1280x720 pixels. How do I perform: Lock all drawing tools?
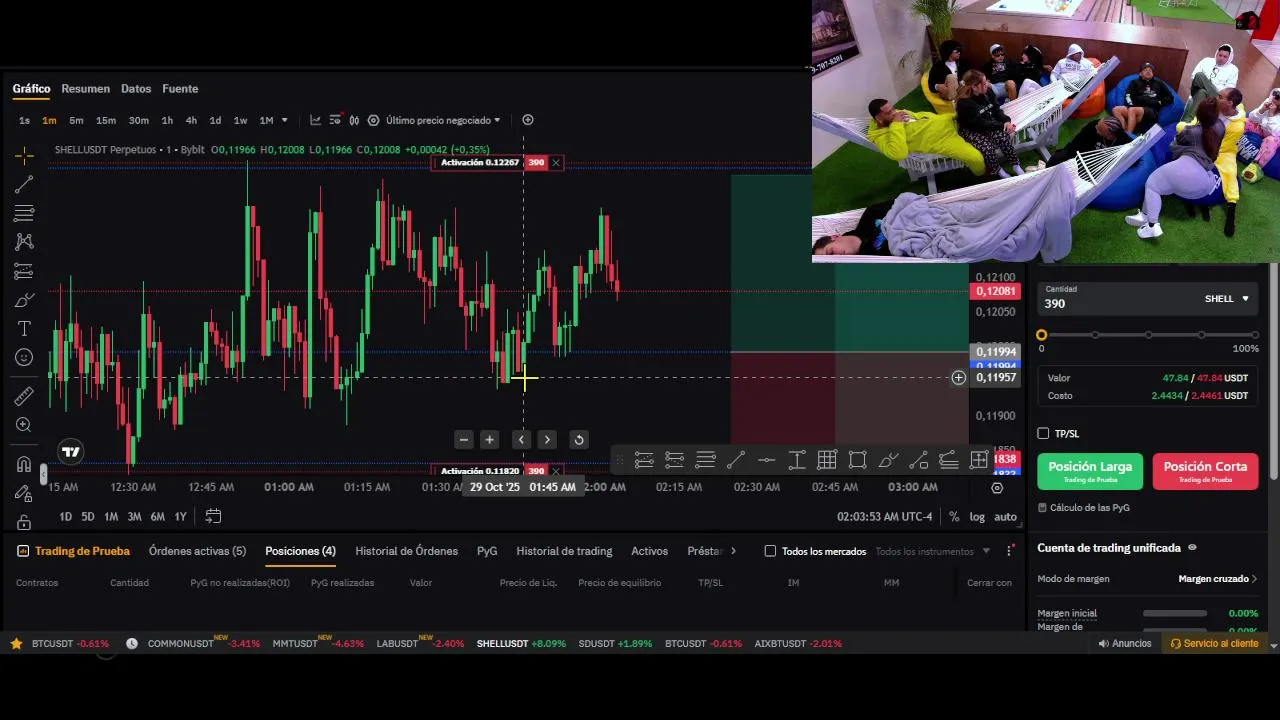coord(24,522)
